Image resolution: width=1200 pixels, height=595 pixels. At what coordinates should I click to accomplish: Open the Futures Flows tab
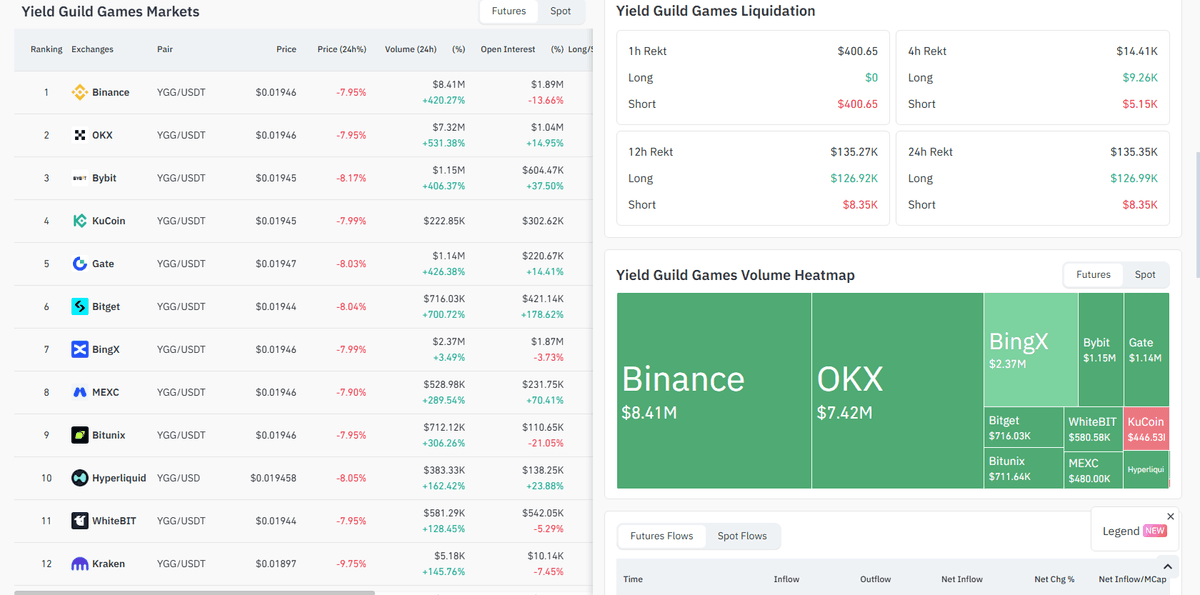(662, 536)
